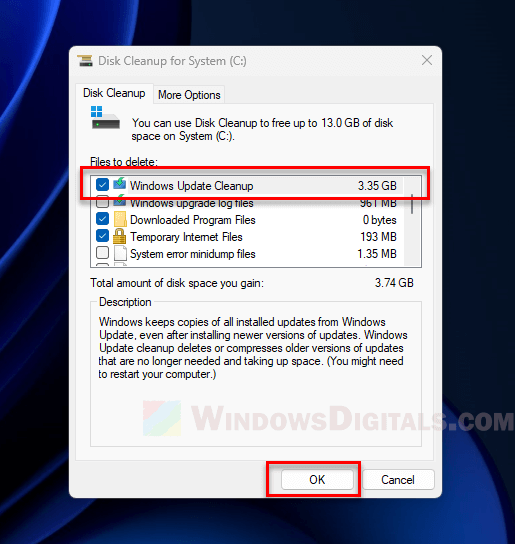Confirm cleanup with the OK button
Image resolution: width=515 pixels, height=544 pixels.
[317, 479]
